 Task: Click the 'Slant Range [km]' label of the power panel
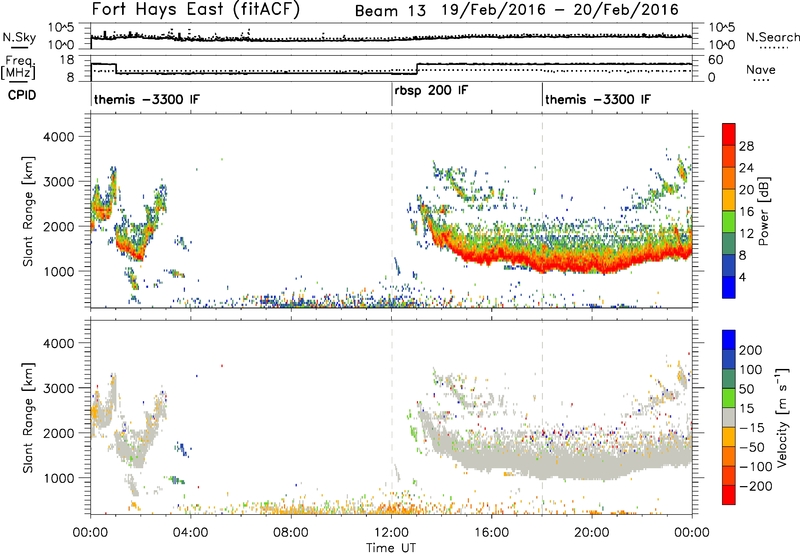click(28, 211)
